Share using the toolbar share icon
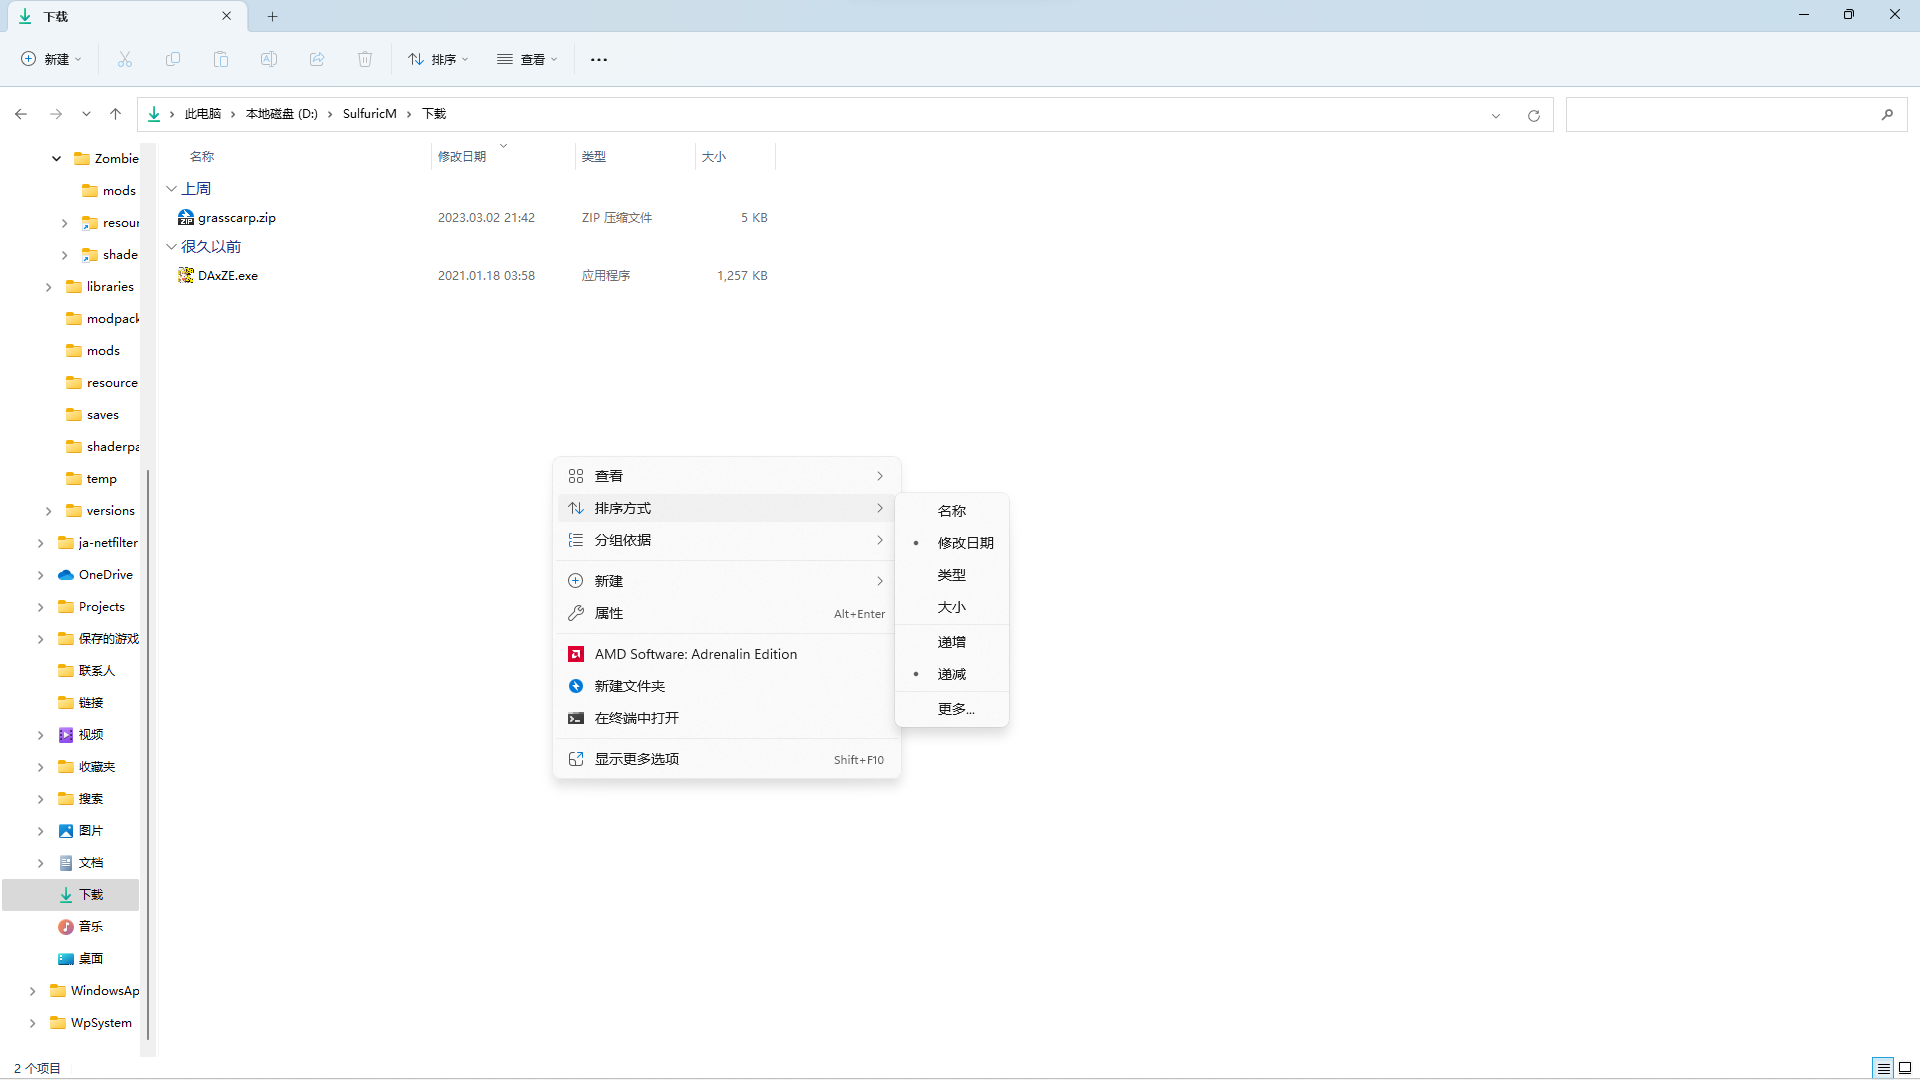 click(x=316, y=59)
